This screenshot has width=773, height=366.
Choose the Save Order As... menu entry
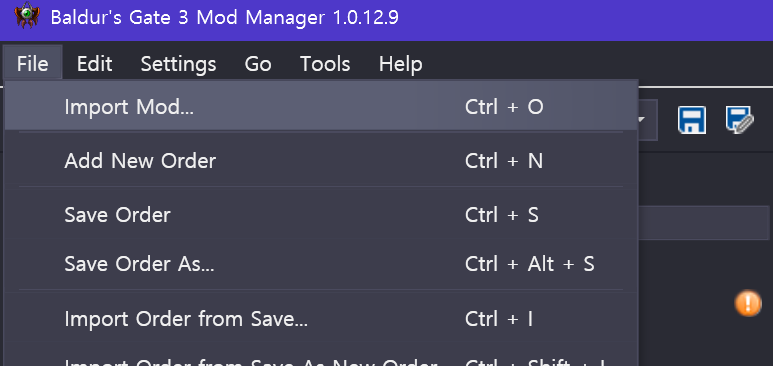[321, 264]
